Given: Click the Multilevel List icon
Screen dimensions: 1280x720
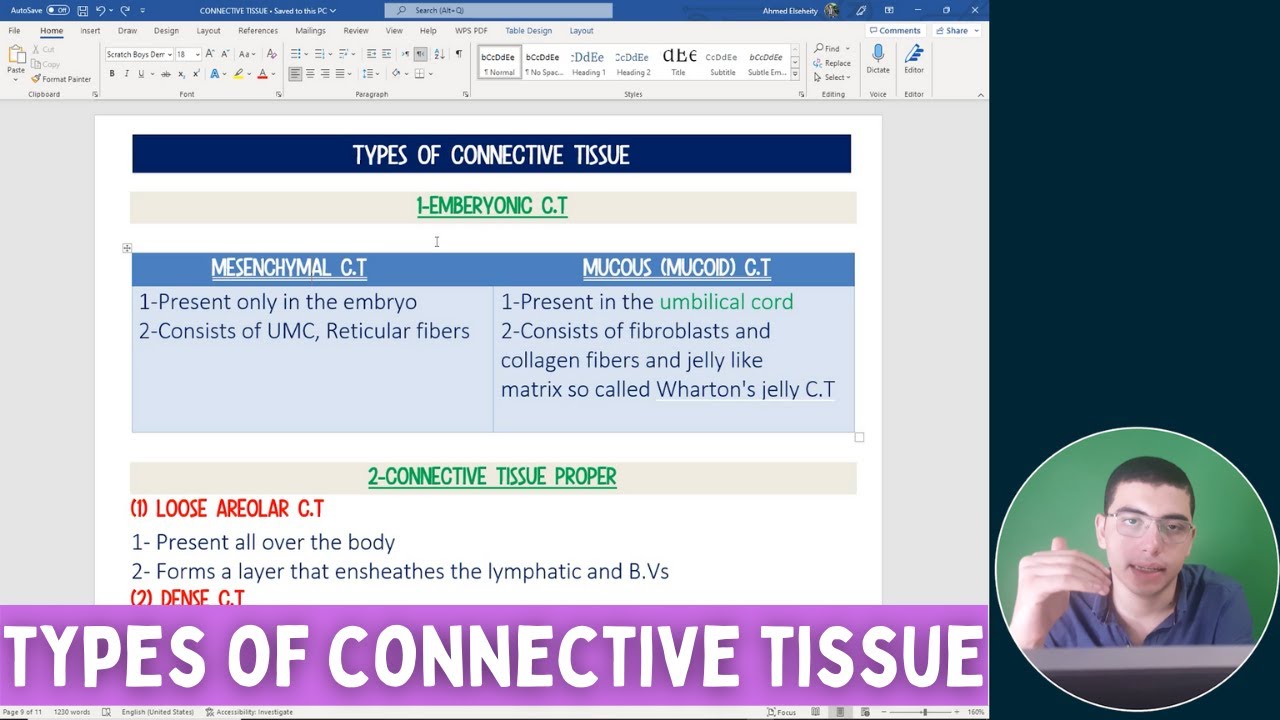Looking at the screenshot, I should 344,54.
